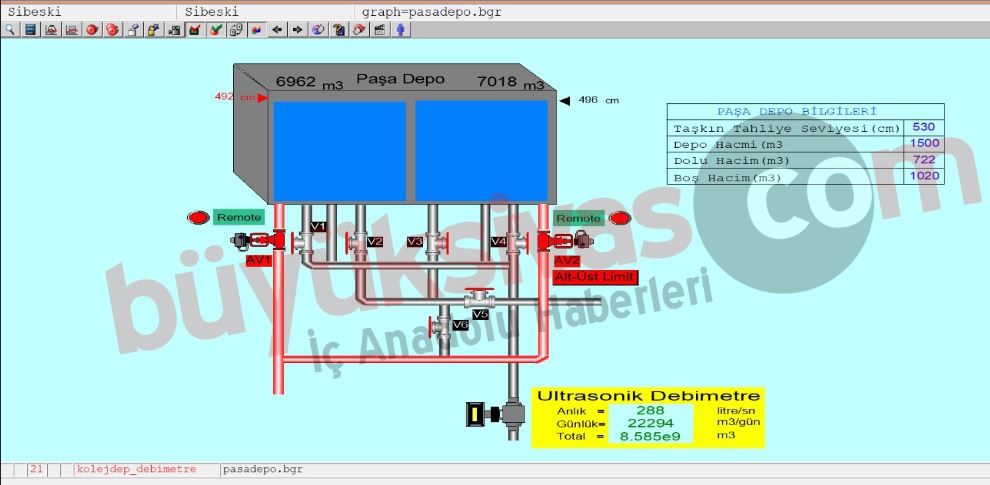This screenshot has width=990, height=485.
Task: Click the forward arrow navigation icon
Action: click(297, 31)
